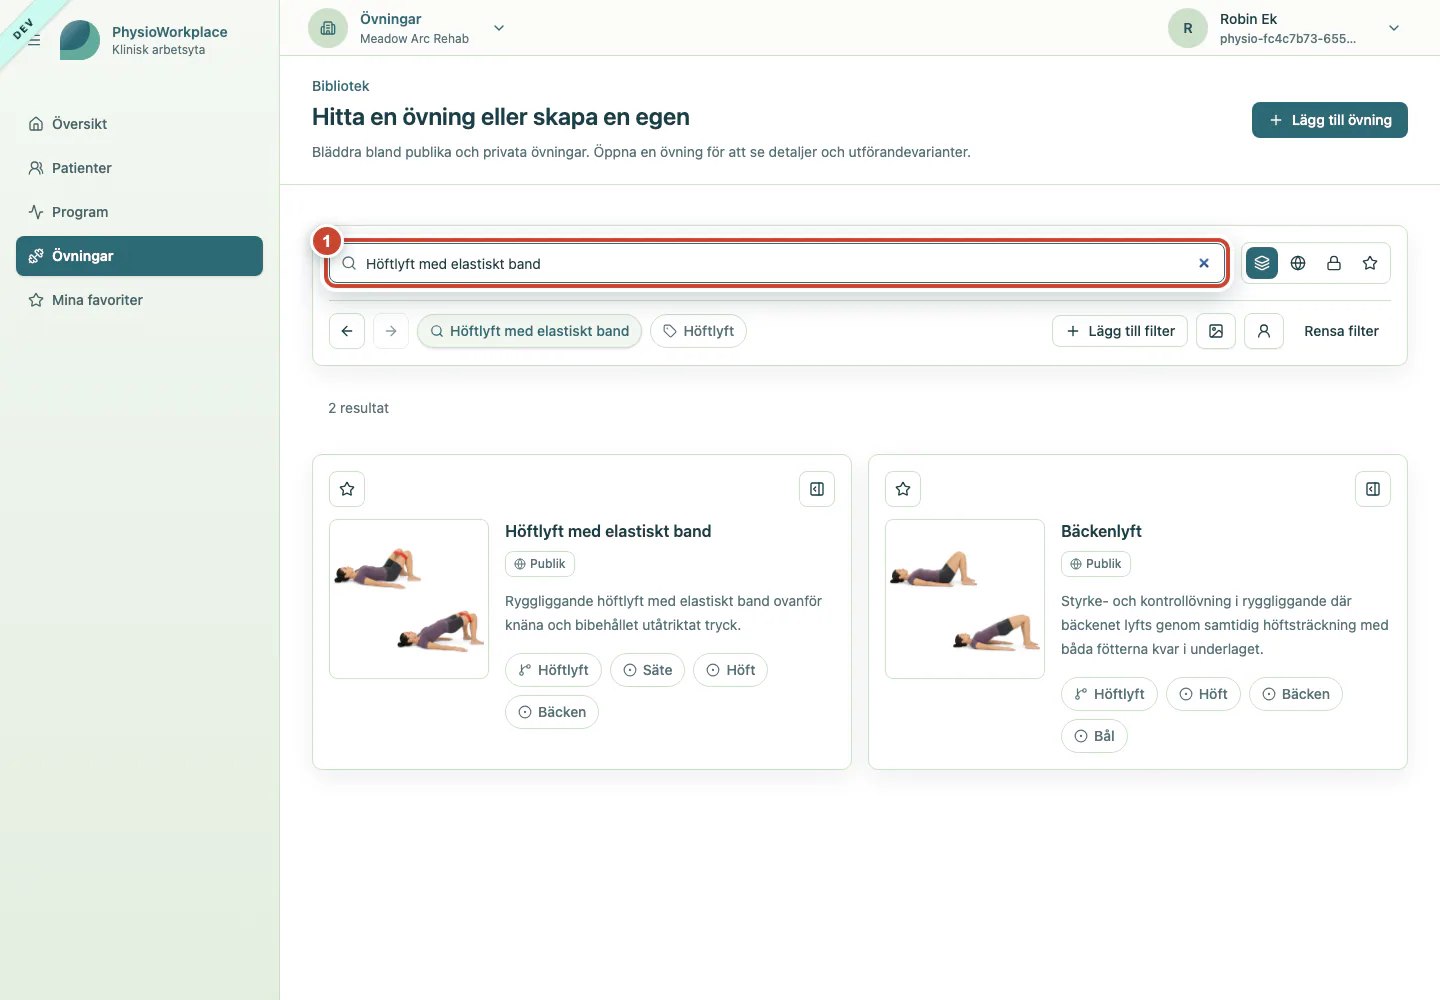Open Mina favoriter in the sidebar
The width and height of the screenshot is (1440, 1000).
point(139,300)
